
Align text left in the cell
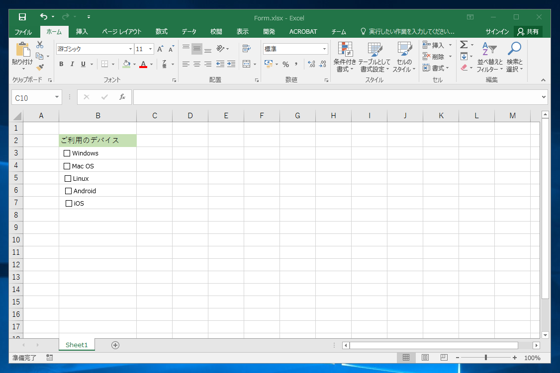[x=186, y=64]
